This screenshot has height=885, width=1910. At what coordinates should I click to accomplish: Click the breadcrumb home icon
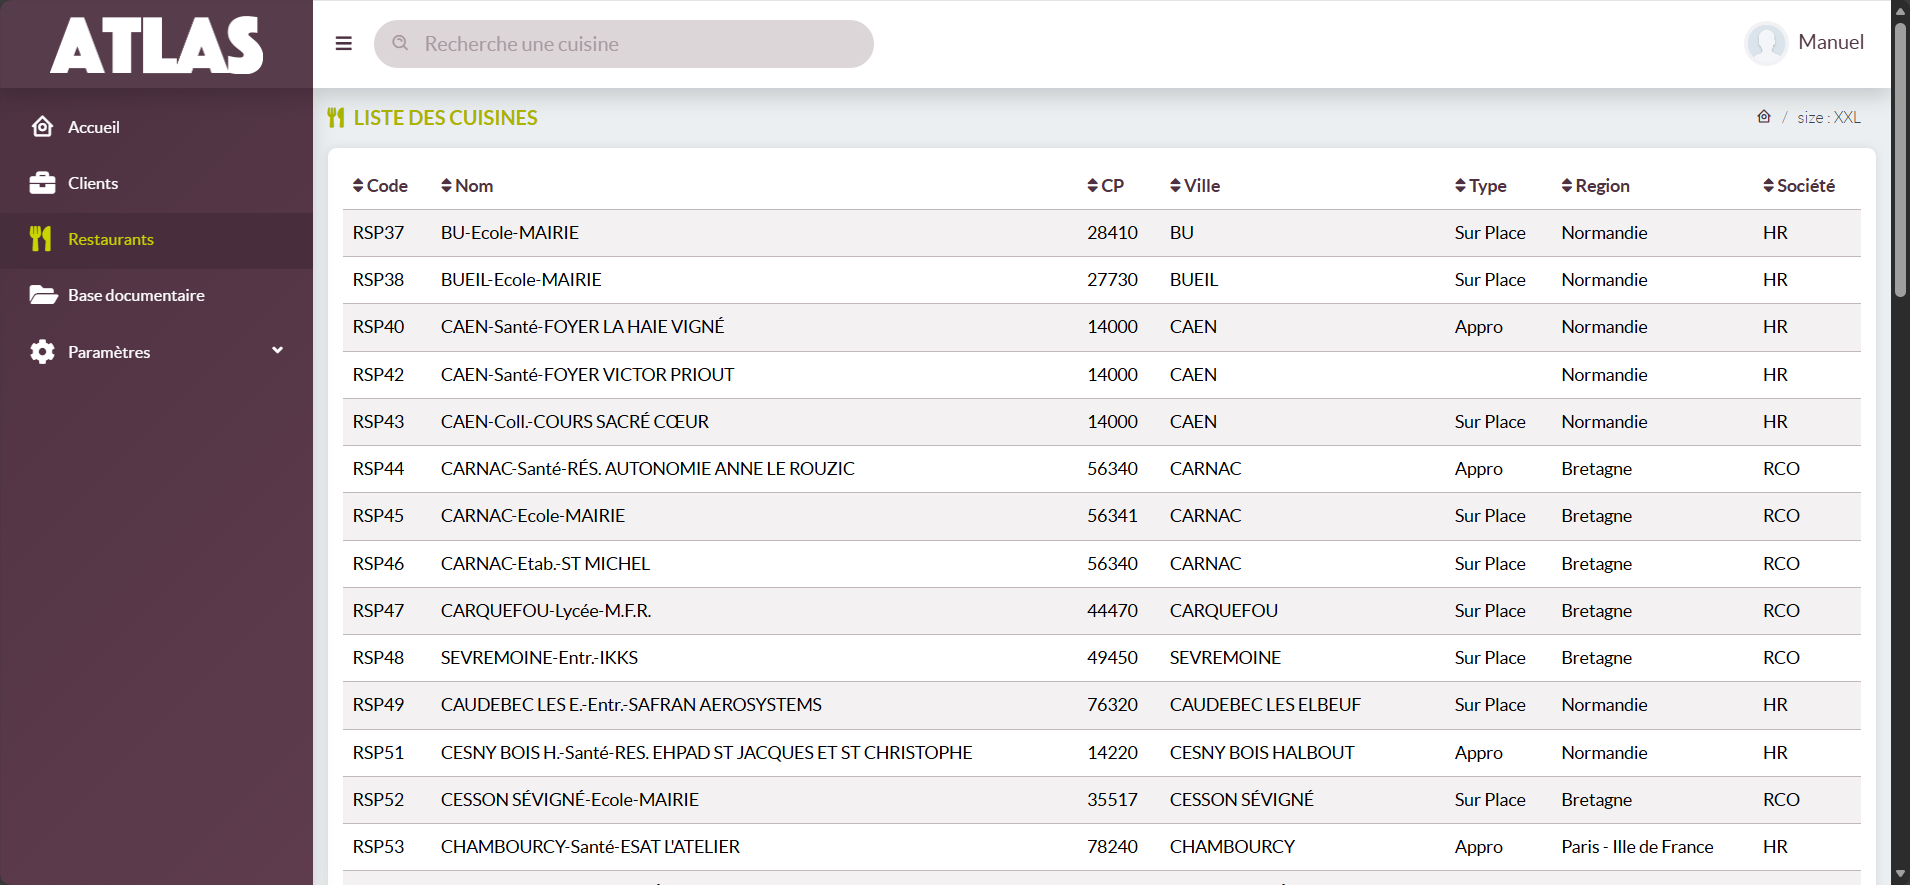click(1764, 117)
